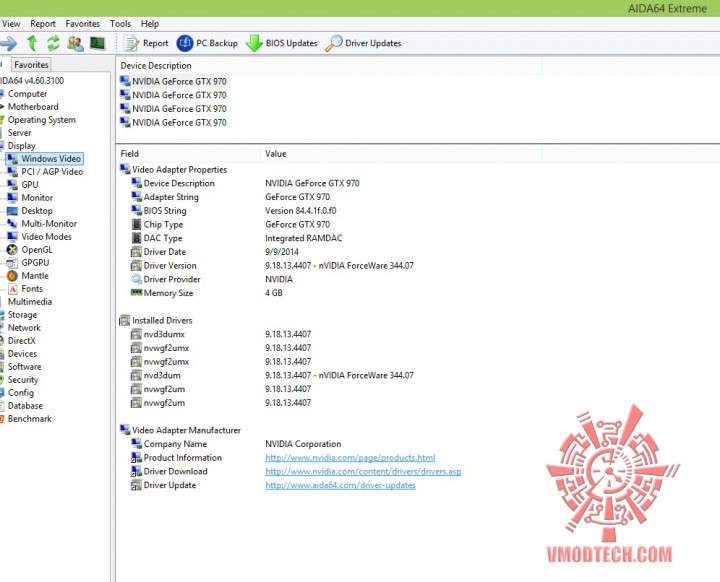
Task: Select Software category
Action: (x=24, y=367)
